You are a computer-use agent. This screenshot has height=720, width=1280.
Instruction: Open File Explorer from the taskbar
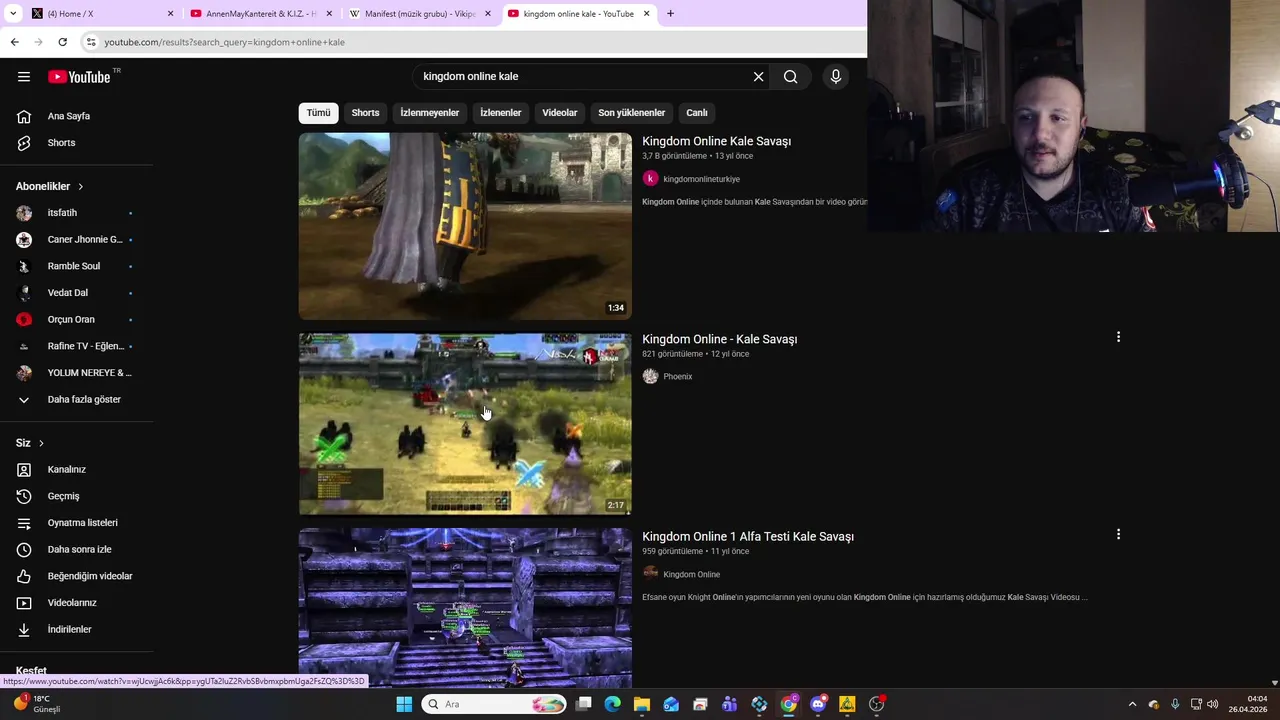pyautogui.click(x=642, y=704)
